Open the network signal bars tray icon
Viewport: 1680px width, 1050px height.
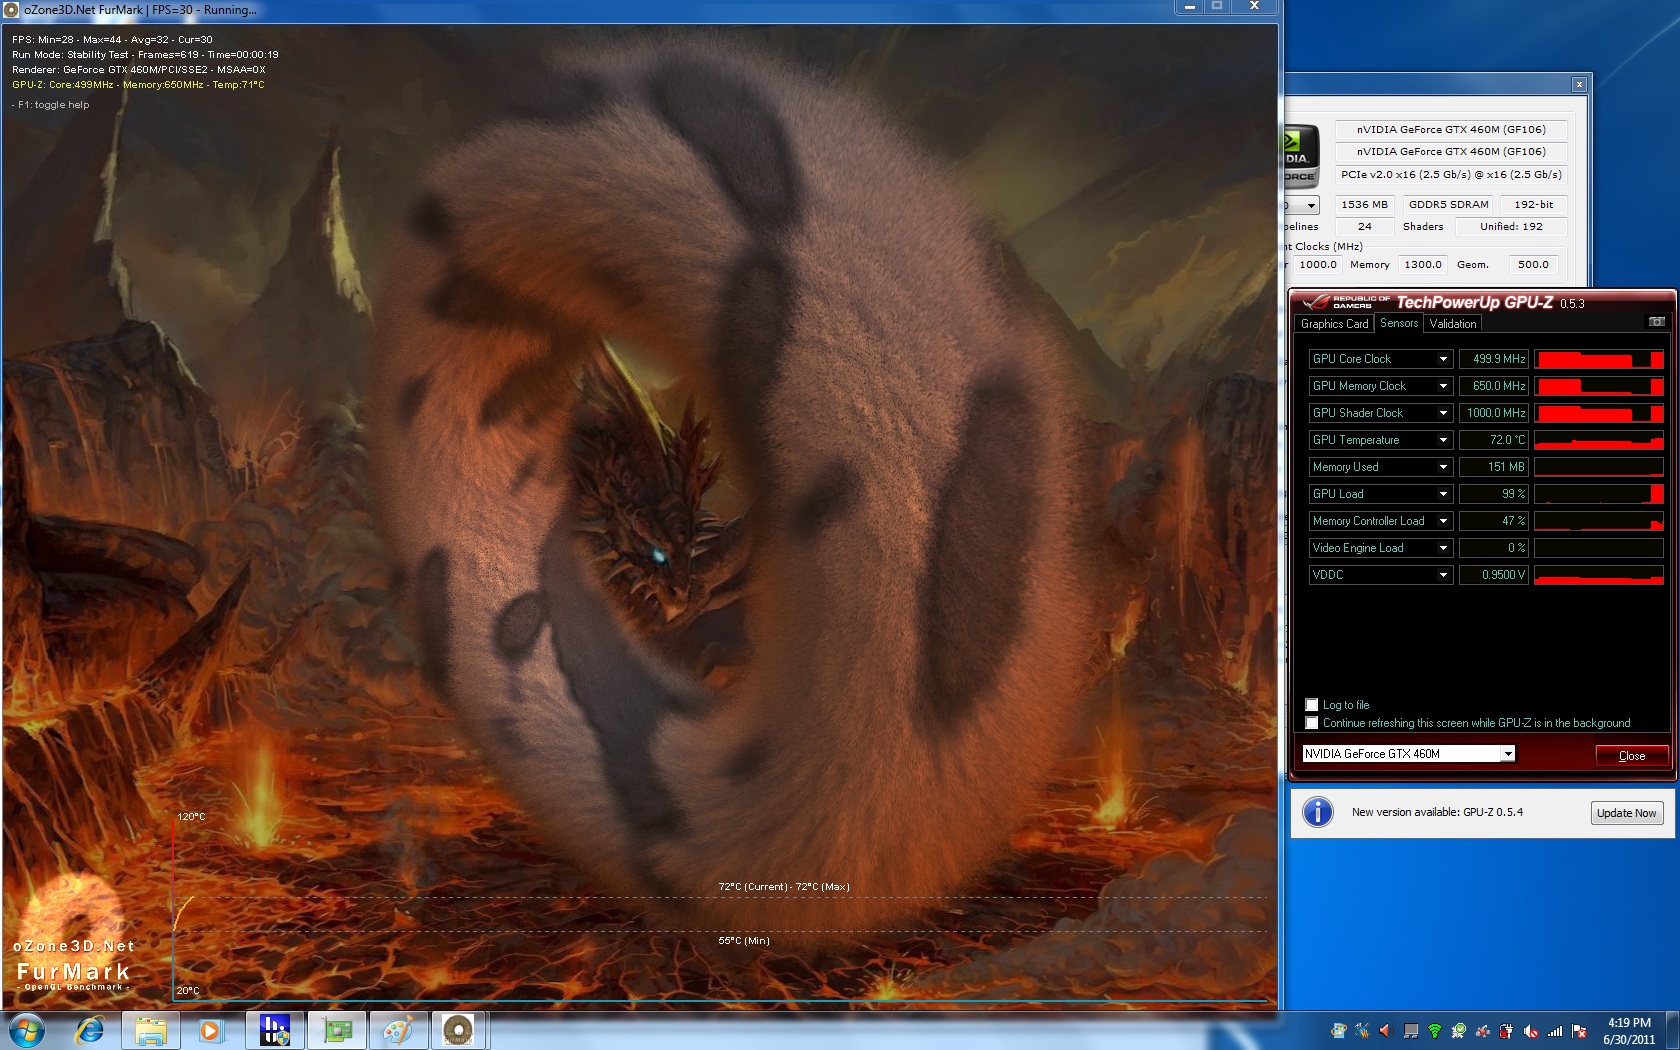(1555, 1030)
